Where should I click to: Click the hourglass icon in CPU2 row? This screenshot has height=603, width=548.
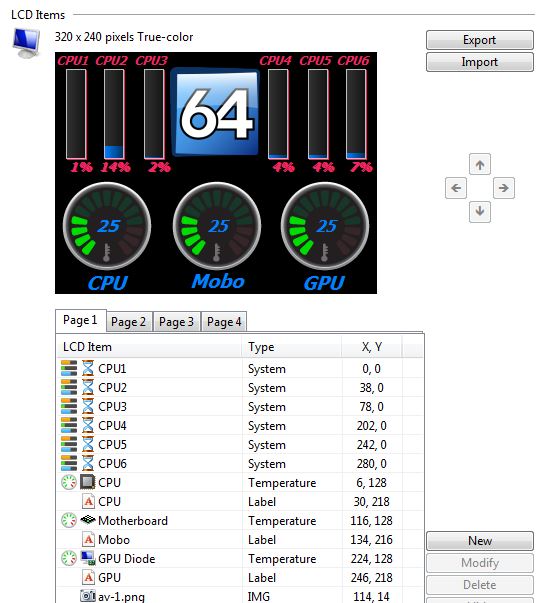(x=88, y=387)
